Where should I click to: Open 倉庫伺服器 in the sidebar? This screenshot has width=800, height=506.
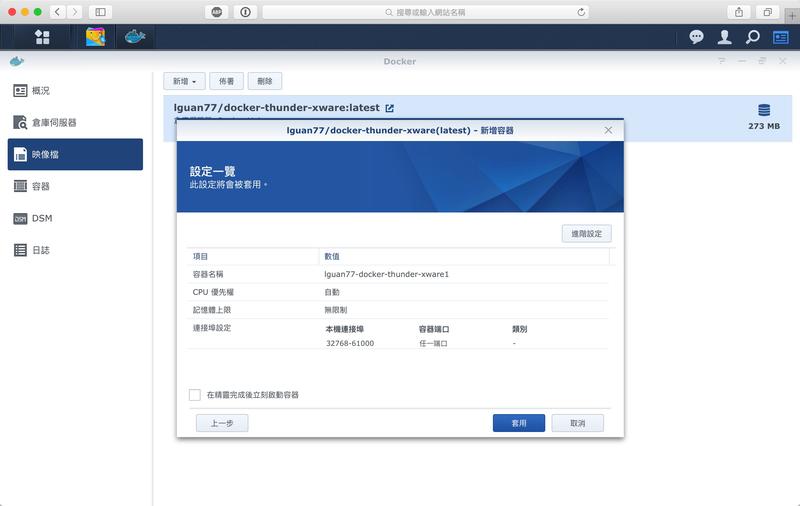pyautogui.click(x=76, y=123)
